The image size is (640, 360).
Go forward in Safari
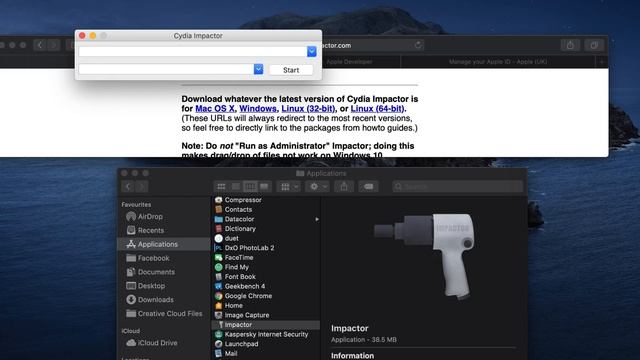53,45
